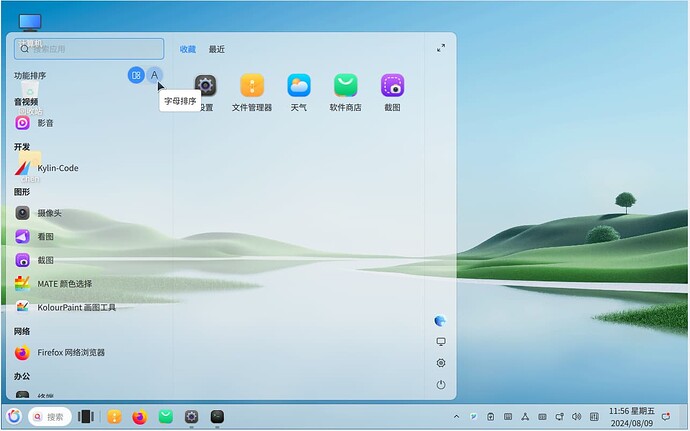Click the 网络 category header
690x431 pixels.
[x=22, y=331]
